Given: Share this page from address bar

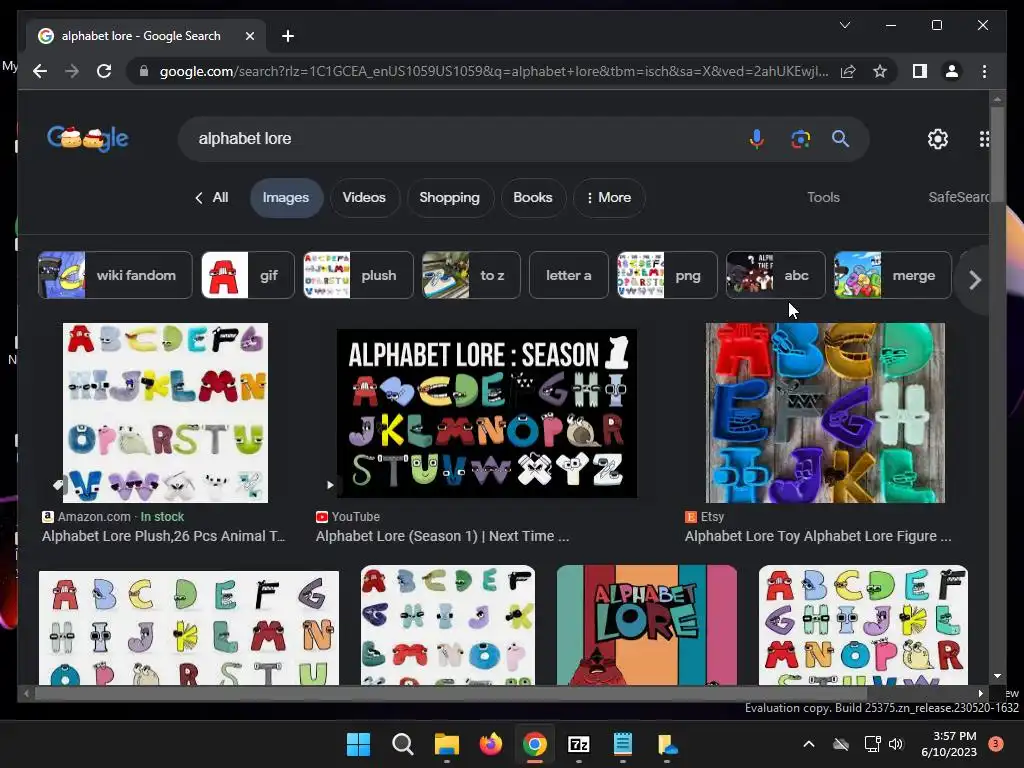Looking at the screenshot, I should (848, 71).
